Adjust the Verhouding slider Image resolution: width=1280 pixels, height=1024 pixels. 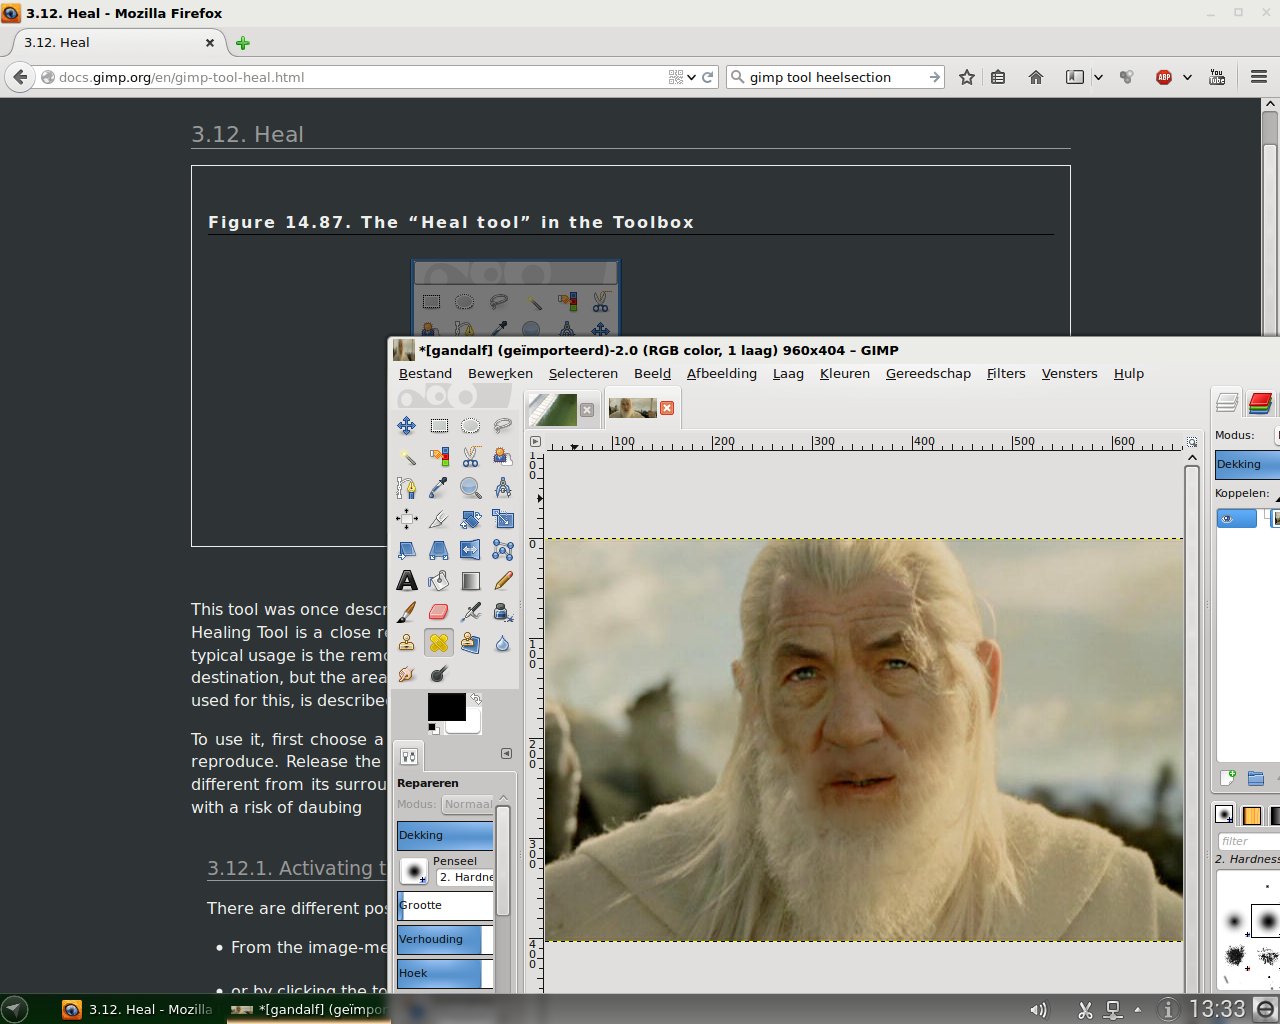tap(445, 939)
